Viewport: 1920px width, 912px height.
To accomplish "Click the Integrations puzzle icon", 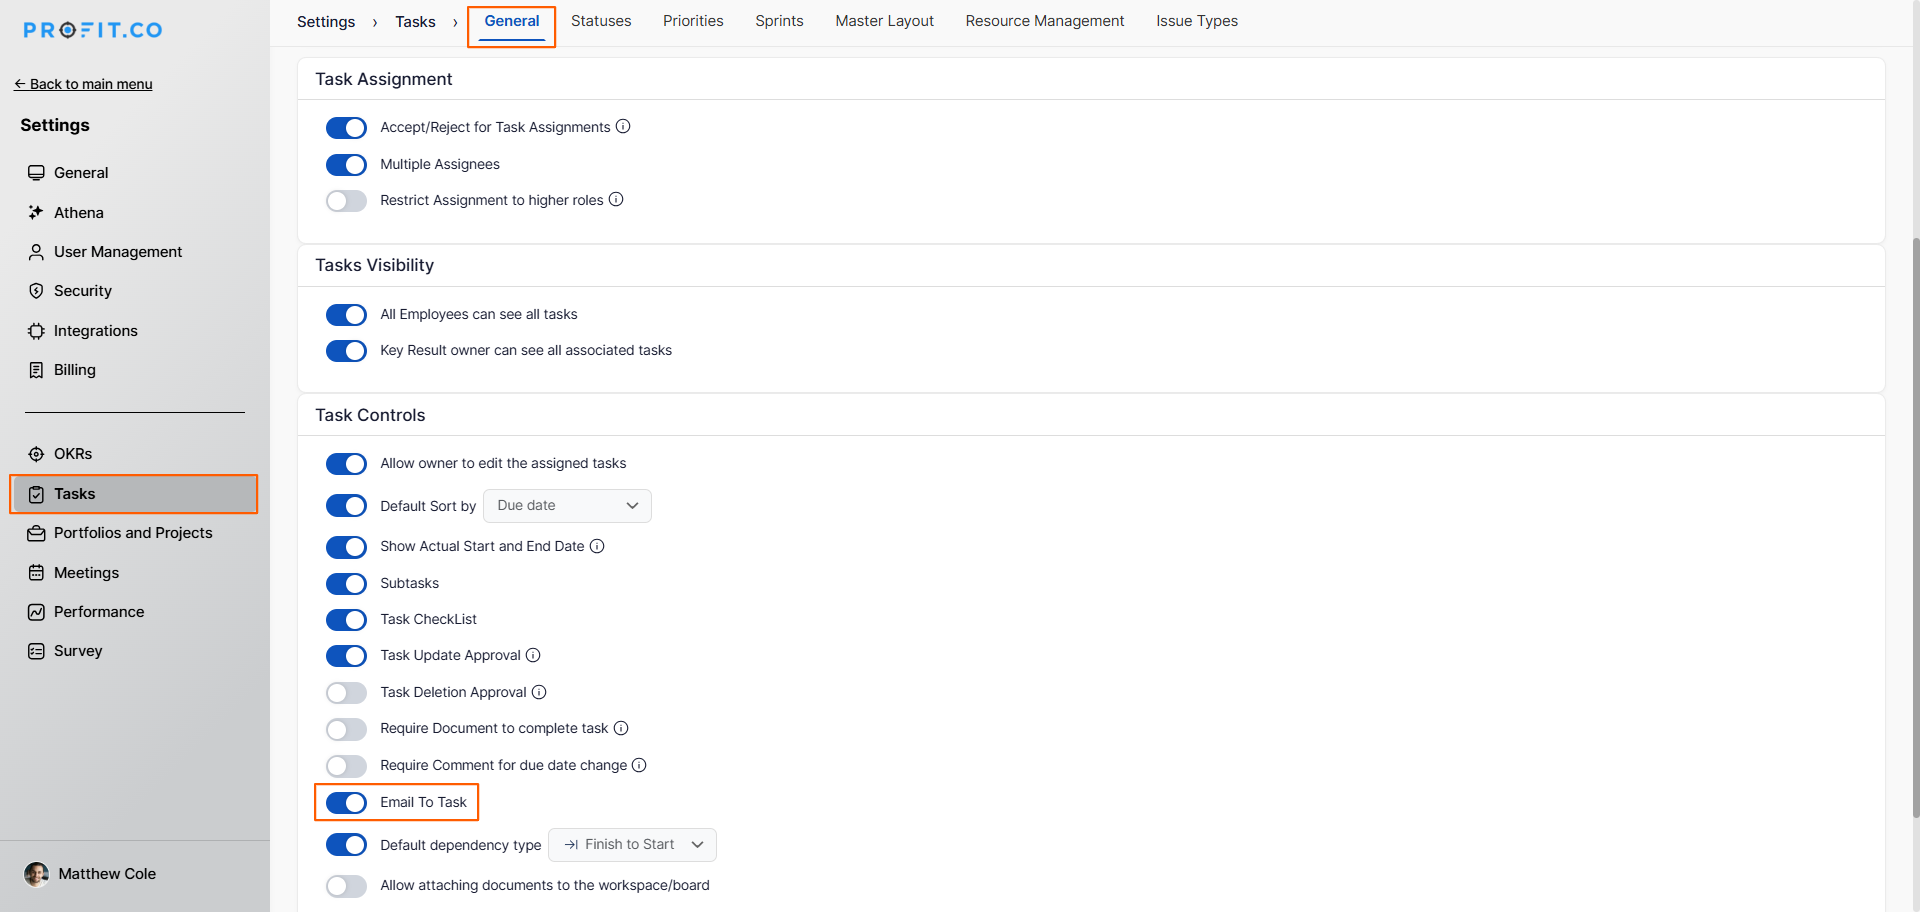I will click(36, 331).
